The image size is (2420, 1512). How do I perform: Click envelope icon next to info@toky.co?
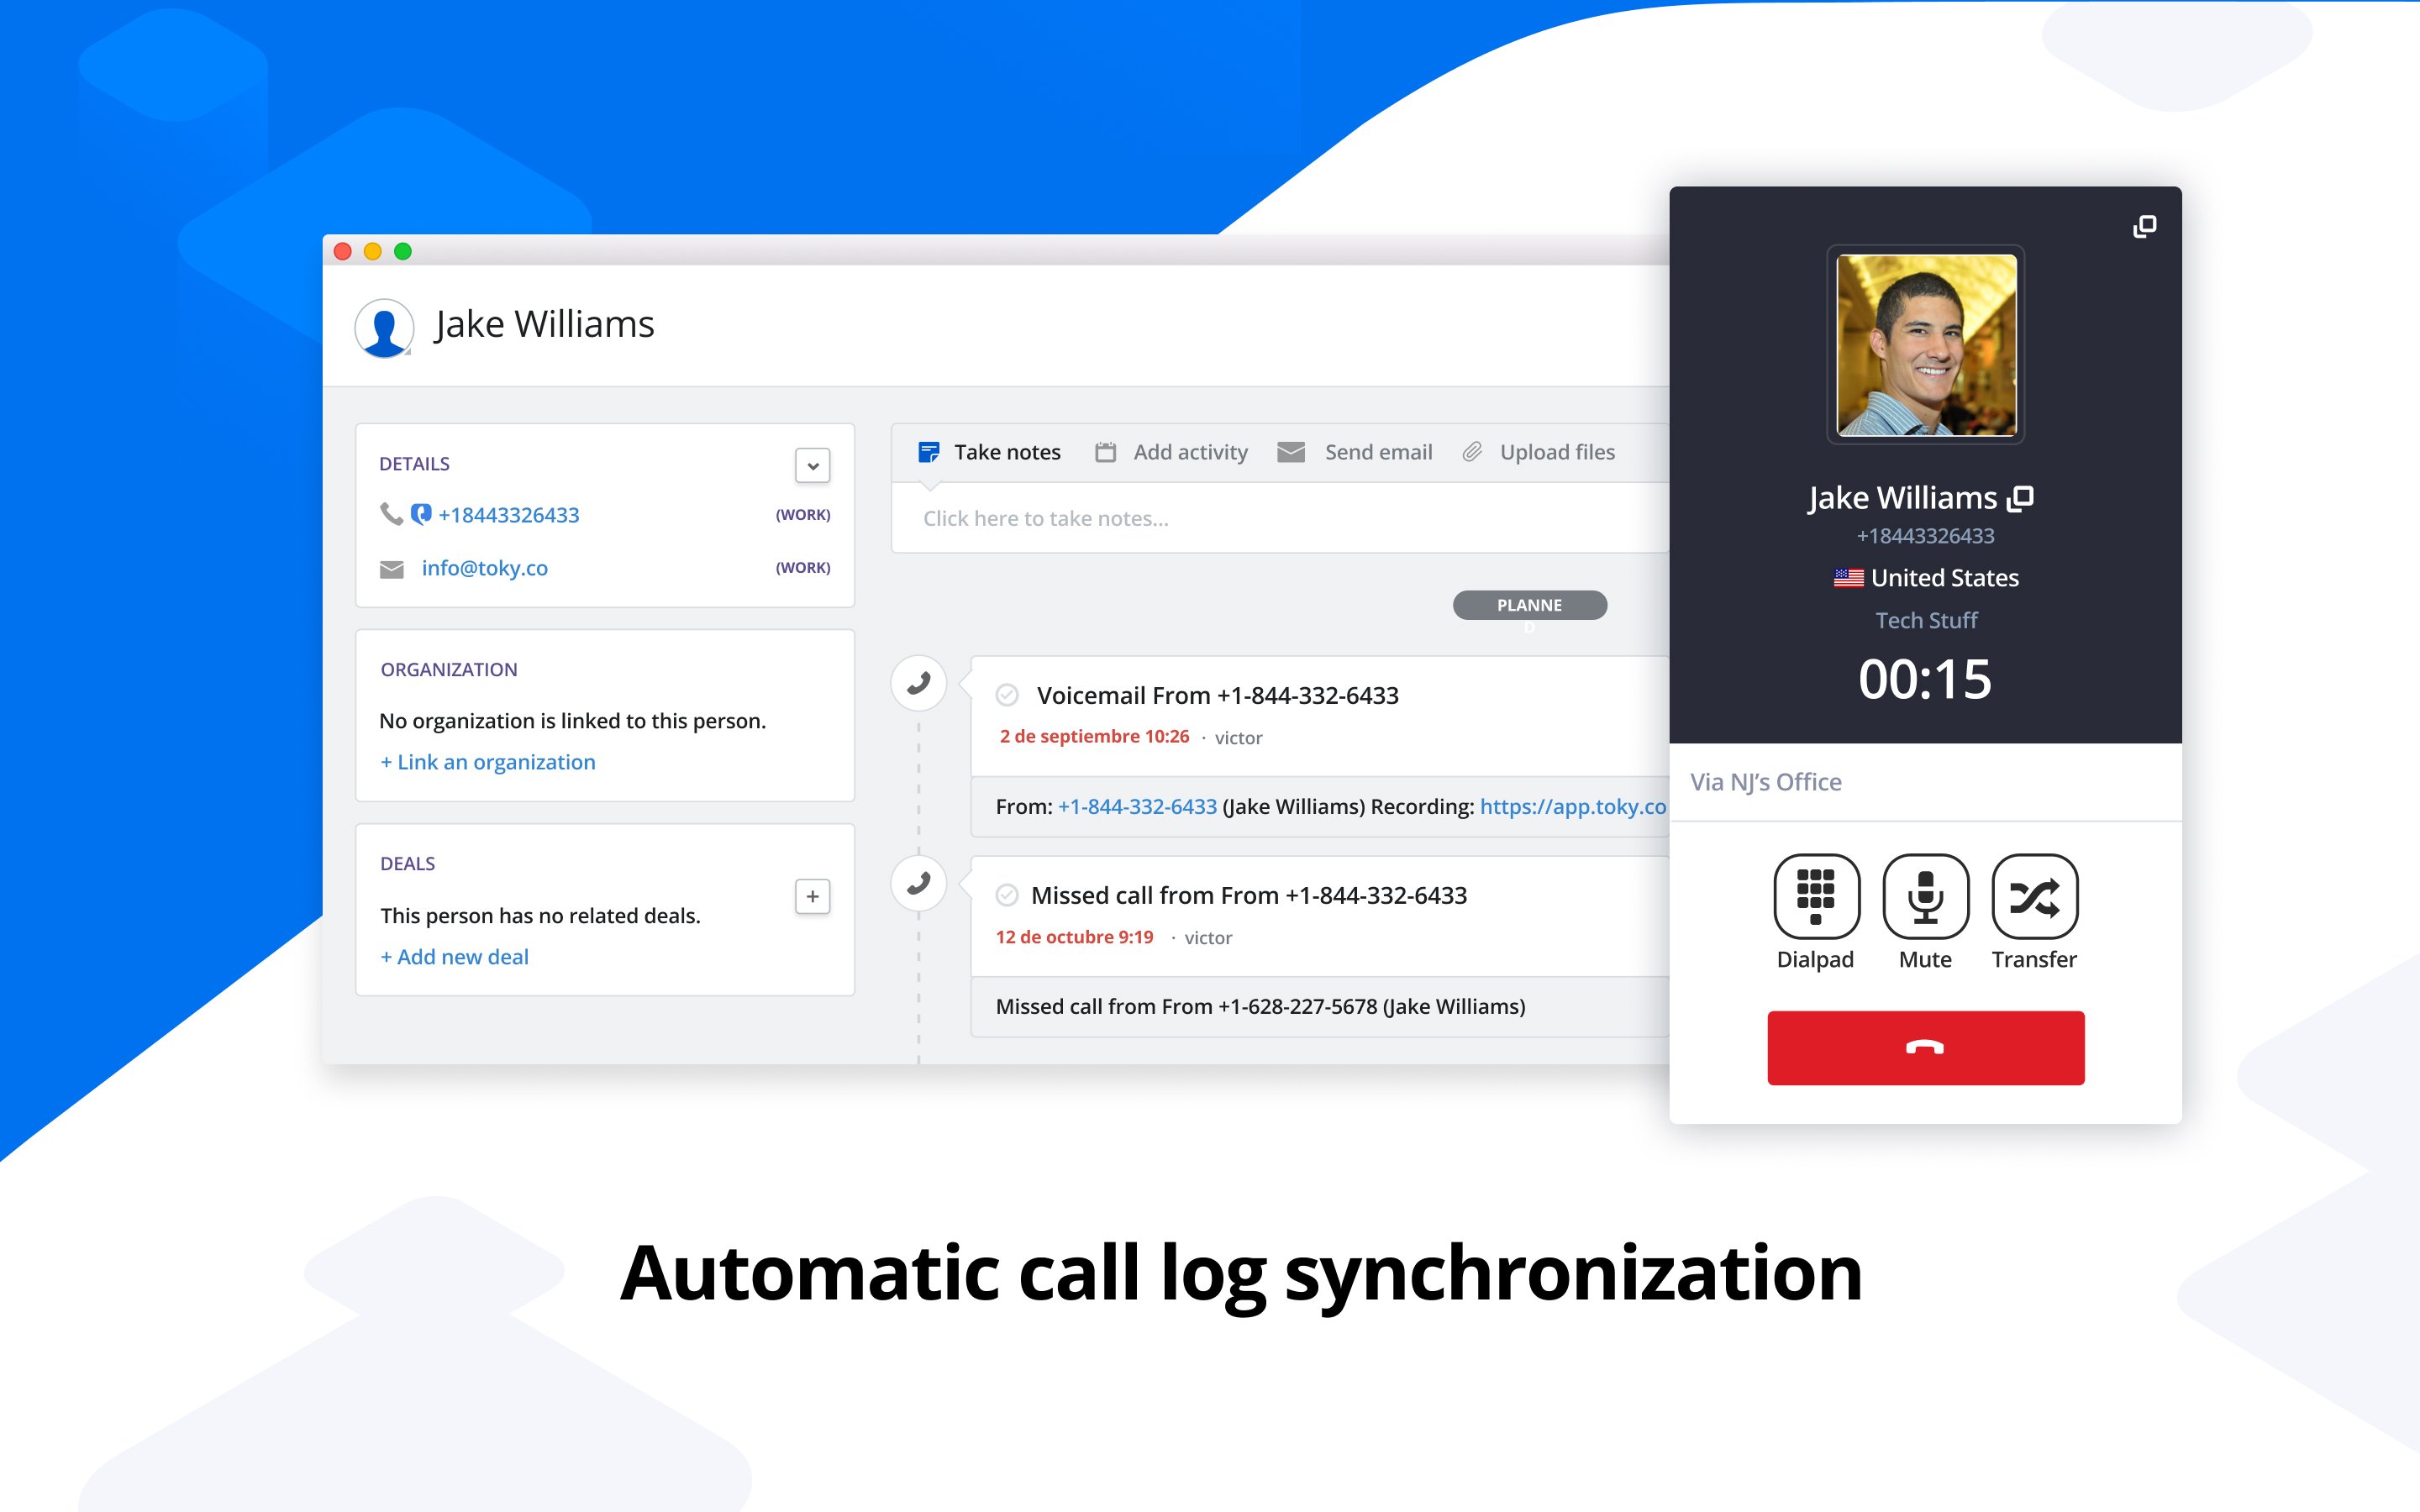coord(392,569)
